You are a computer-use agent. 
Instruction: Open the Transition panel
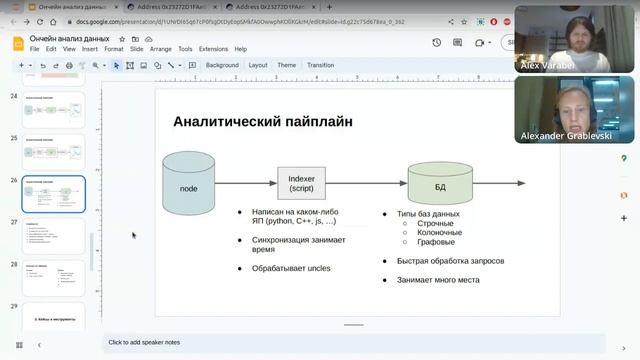pyautogui.click(x=320, y=65)
